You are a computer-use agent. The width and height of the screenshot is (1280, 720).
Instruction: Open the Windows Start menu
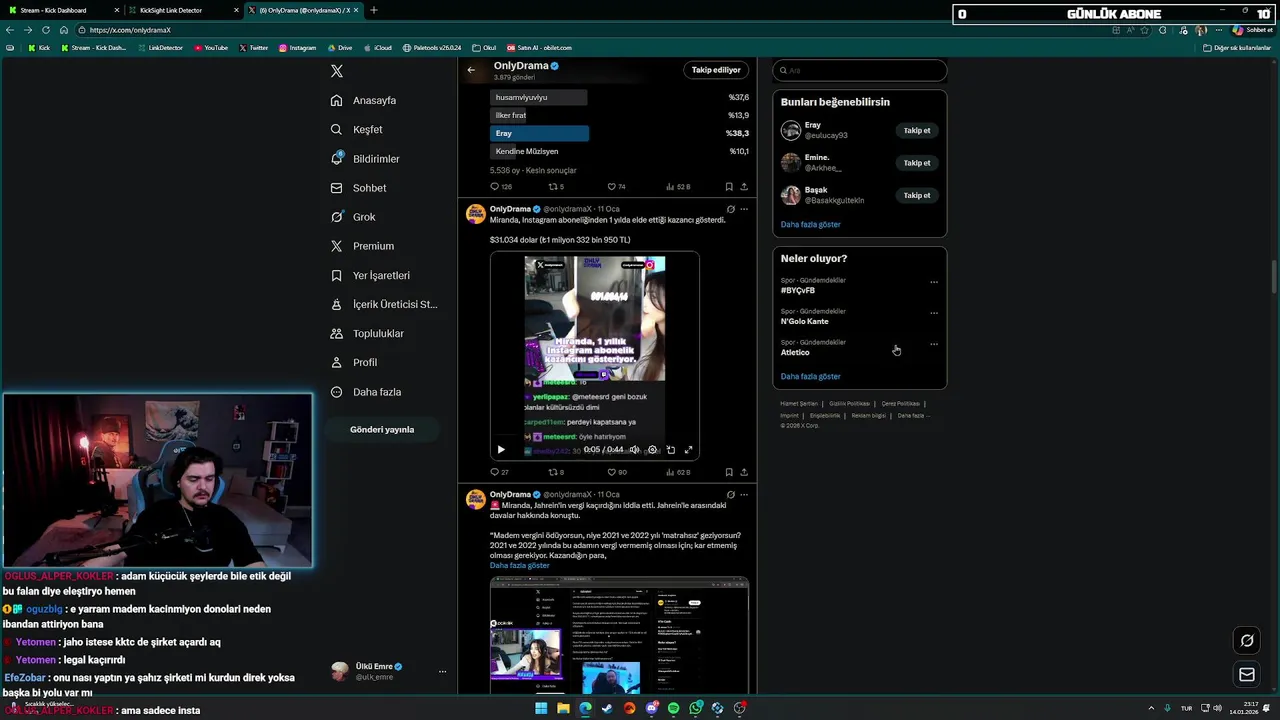(541, 708)
